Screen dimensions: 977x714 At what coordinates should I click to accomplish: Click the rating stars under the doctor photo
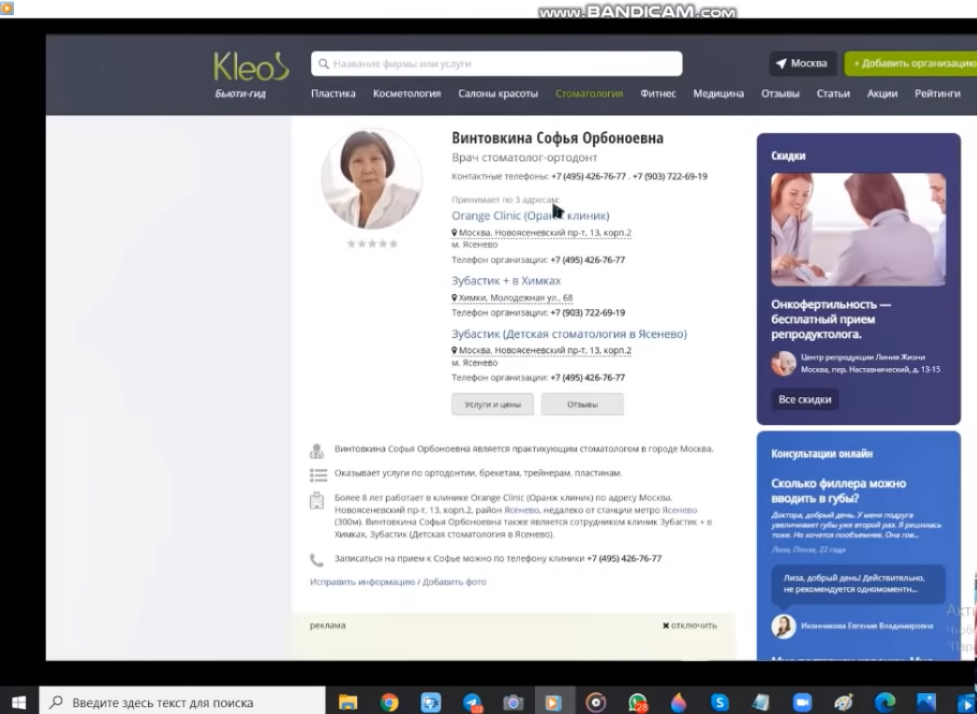372,244
